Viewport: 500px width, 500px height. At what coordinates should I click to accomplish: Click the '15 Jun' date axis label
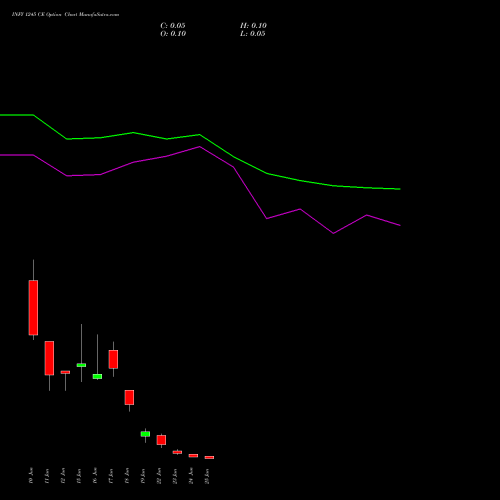pos(79,476)
